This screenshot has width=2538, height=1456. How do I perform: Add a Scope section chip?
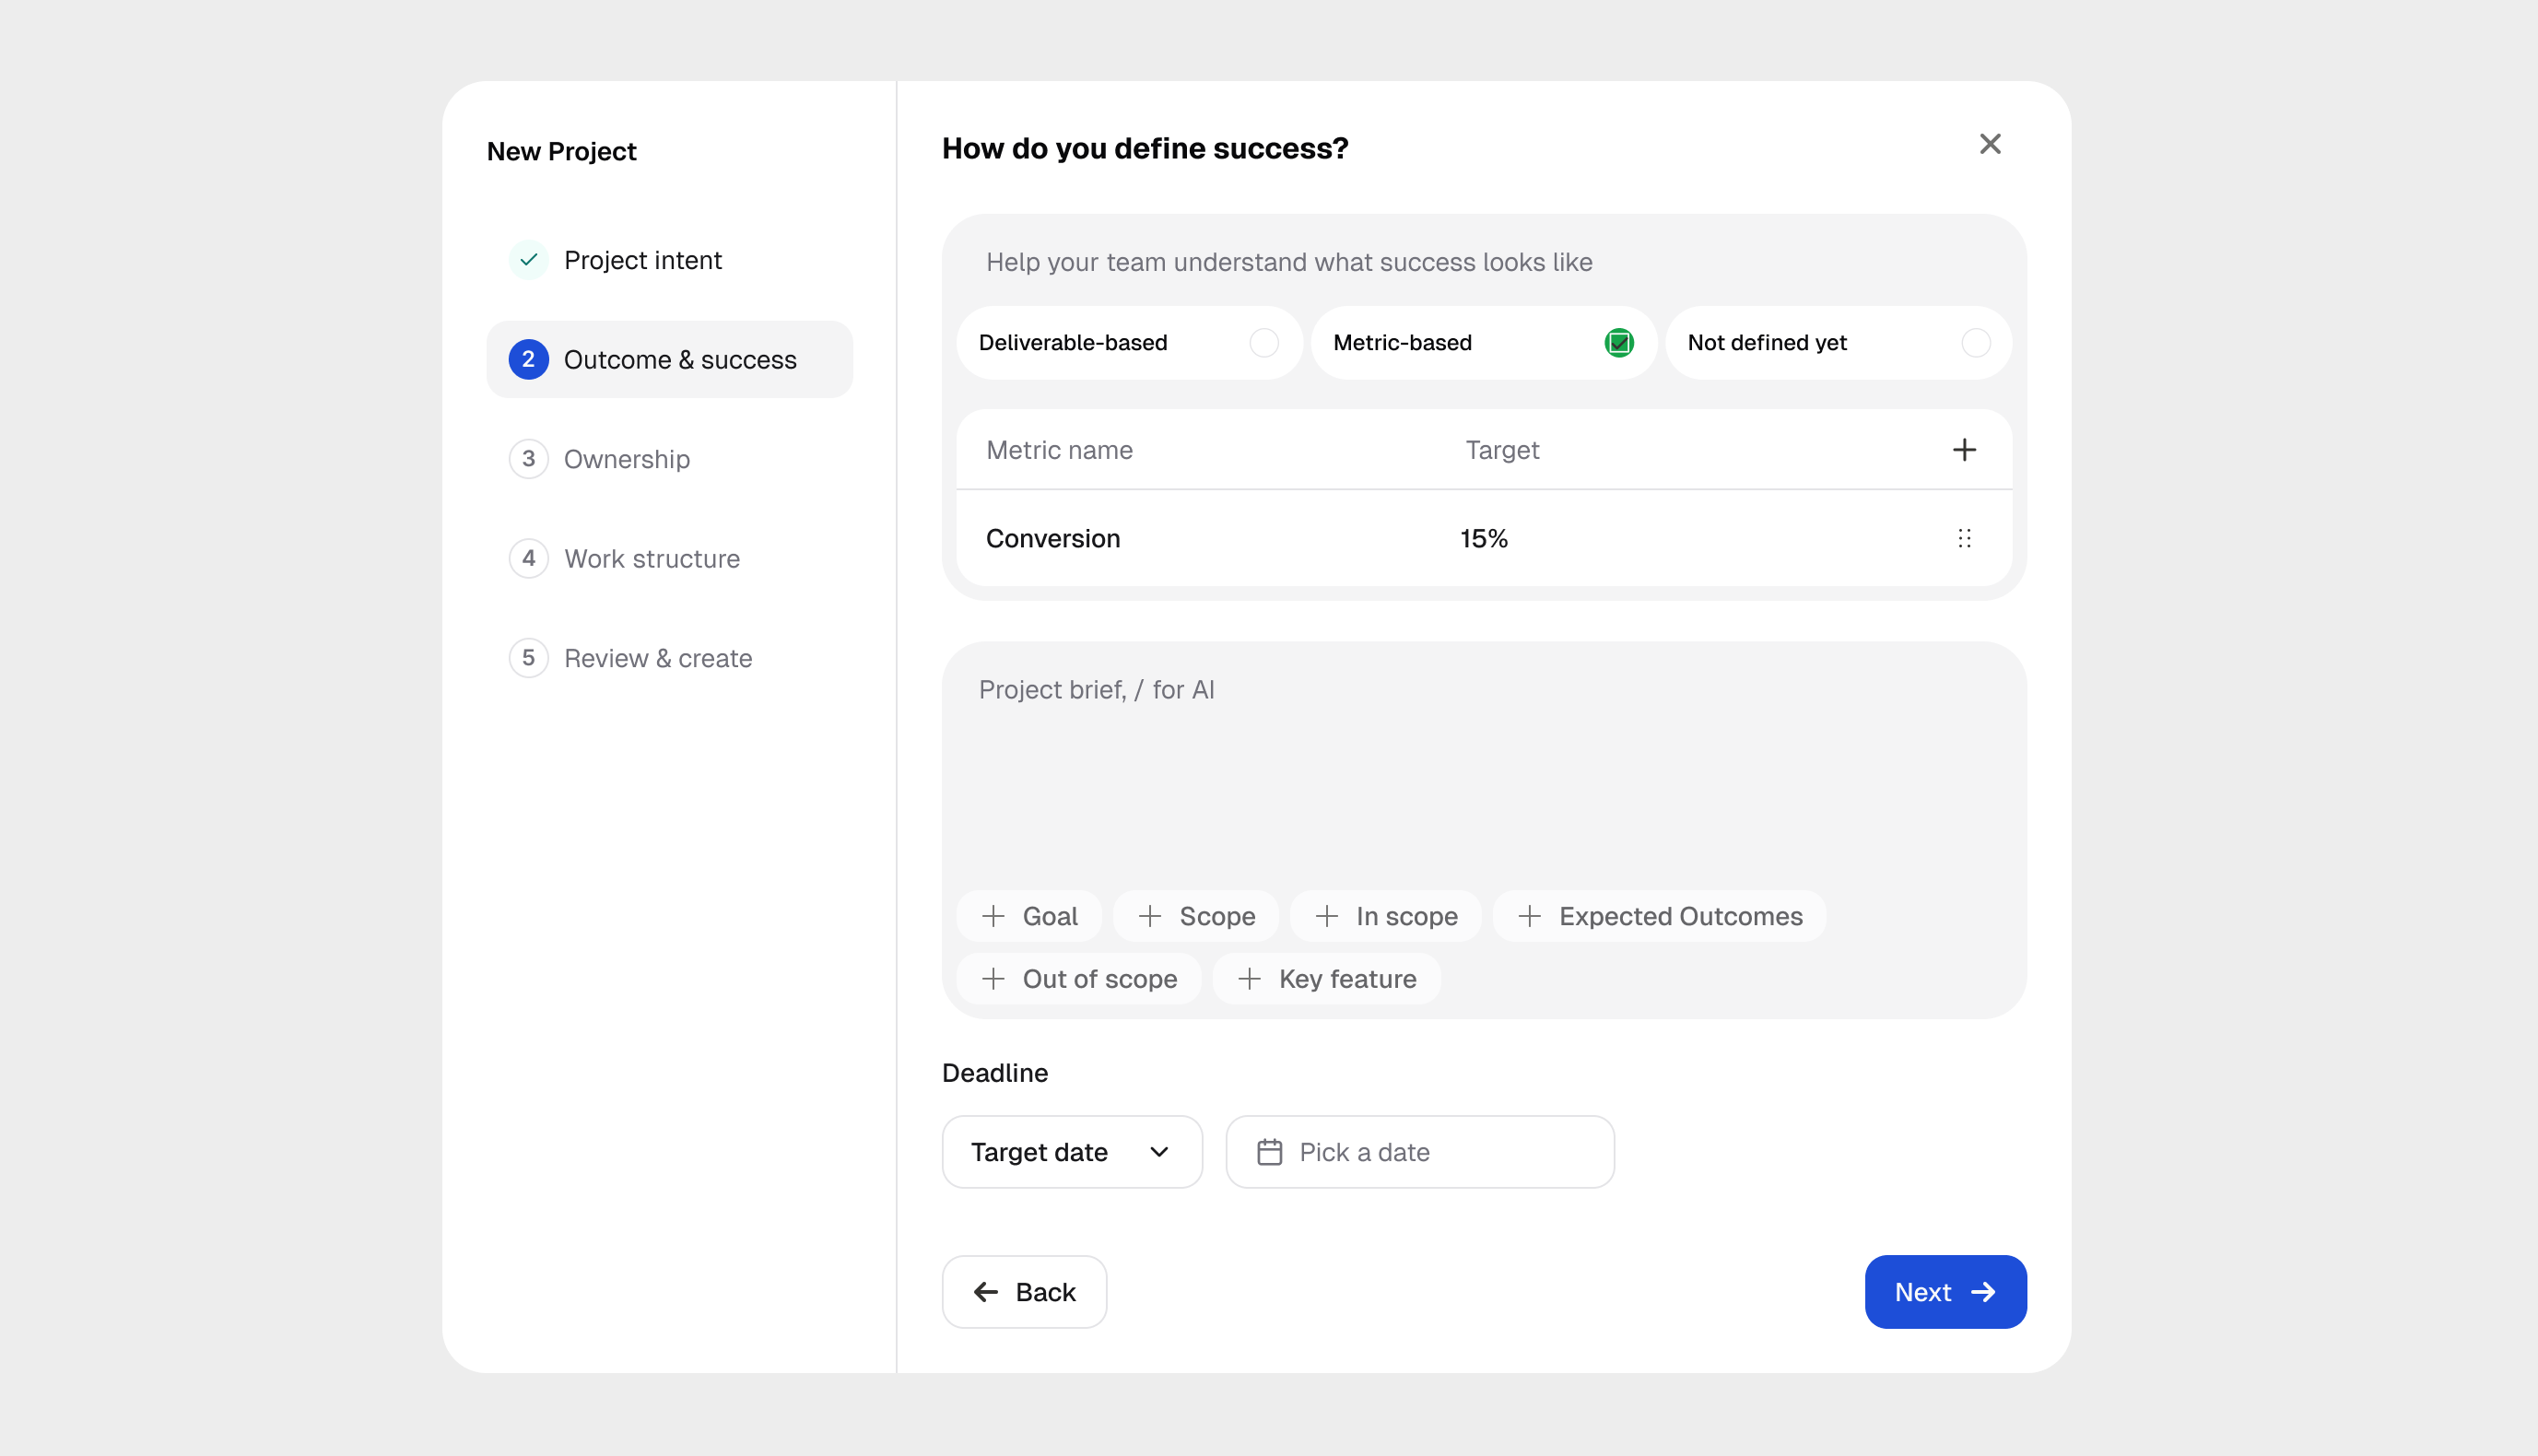pyautogui.click(x=1196, y=916)
